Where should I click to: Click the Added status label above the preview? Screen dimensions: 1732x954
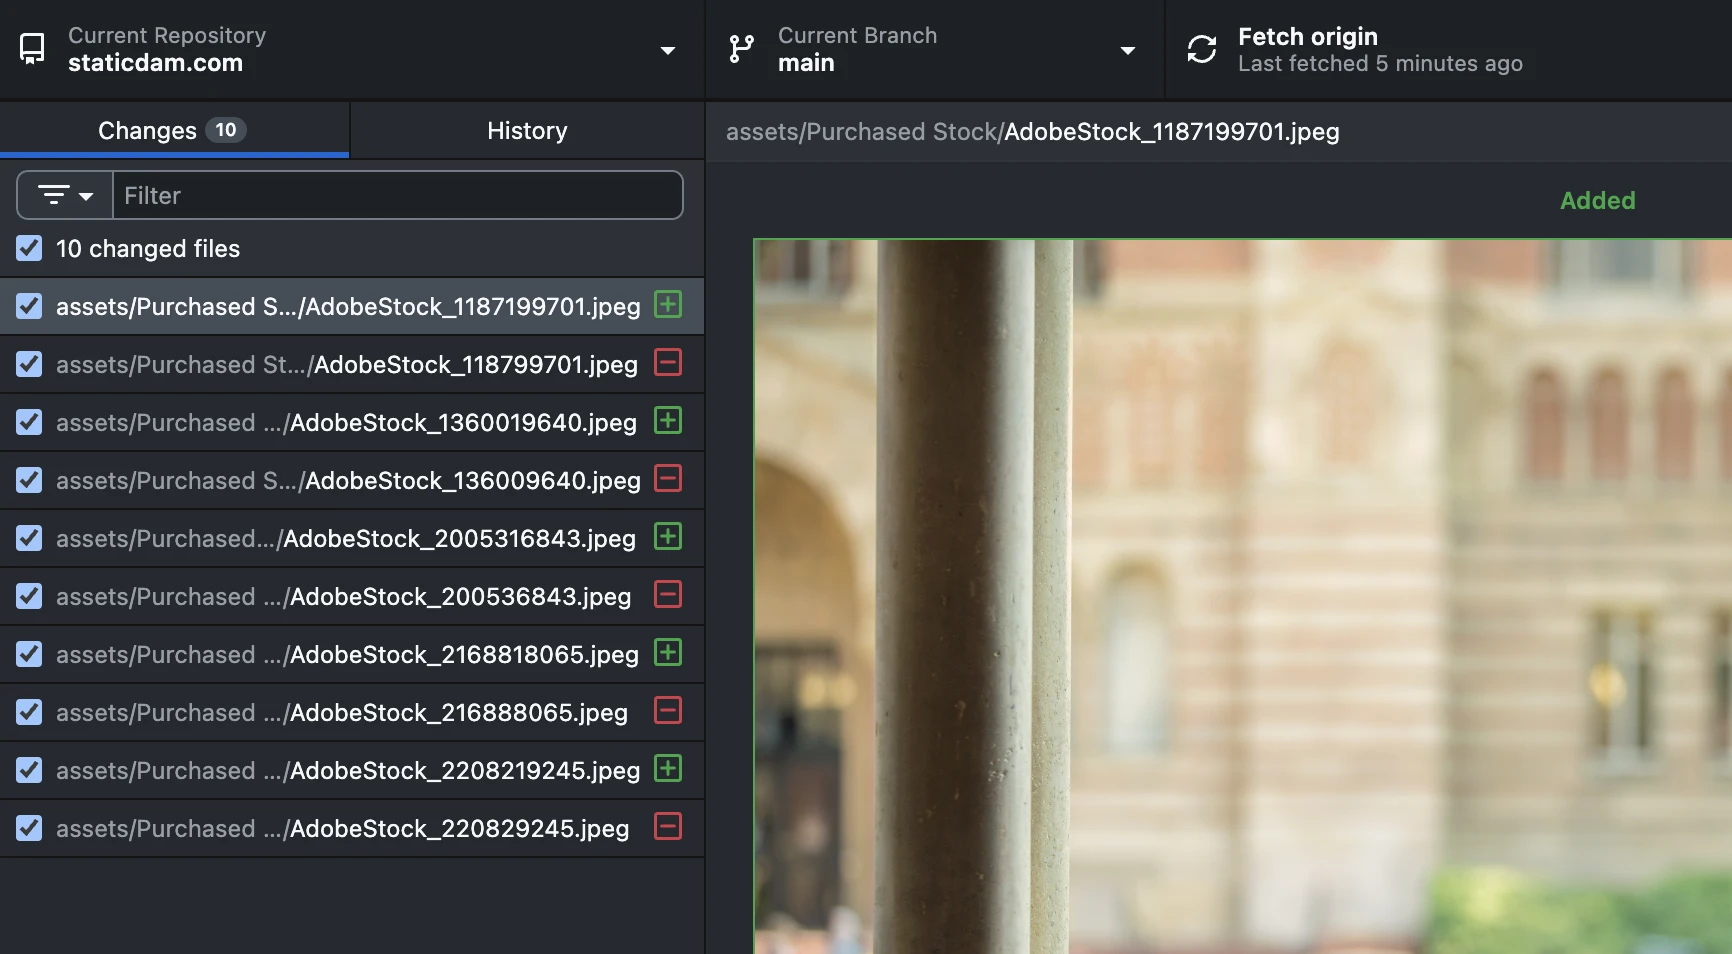(1597, 200)
